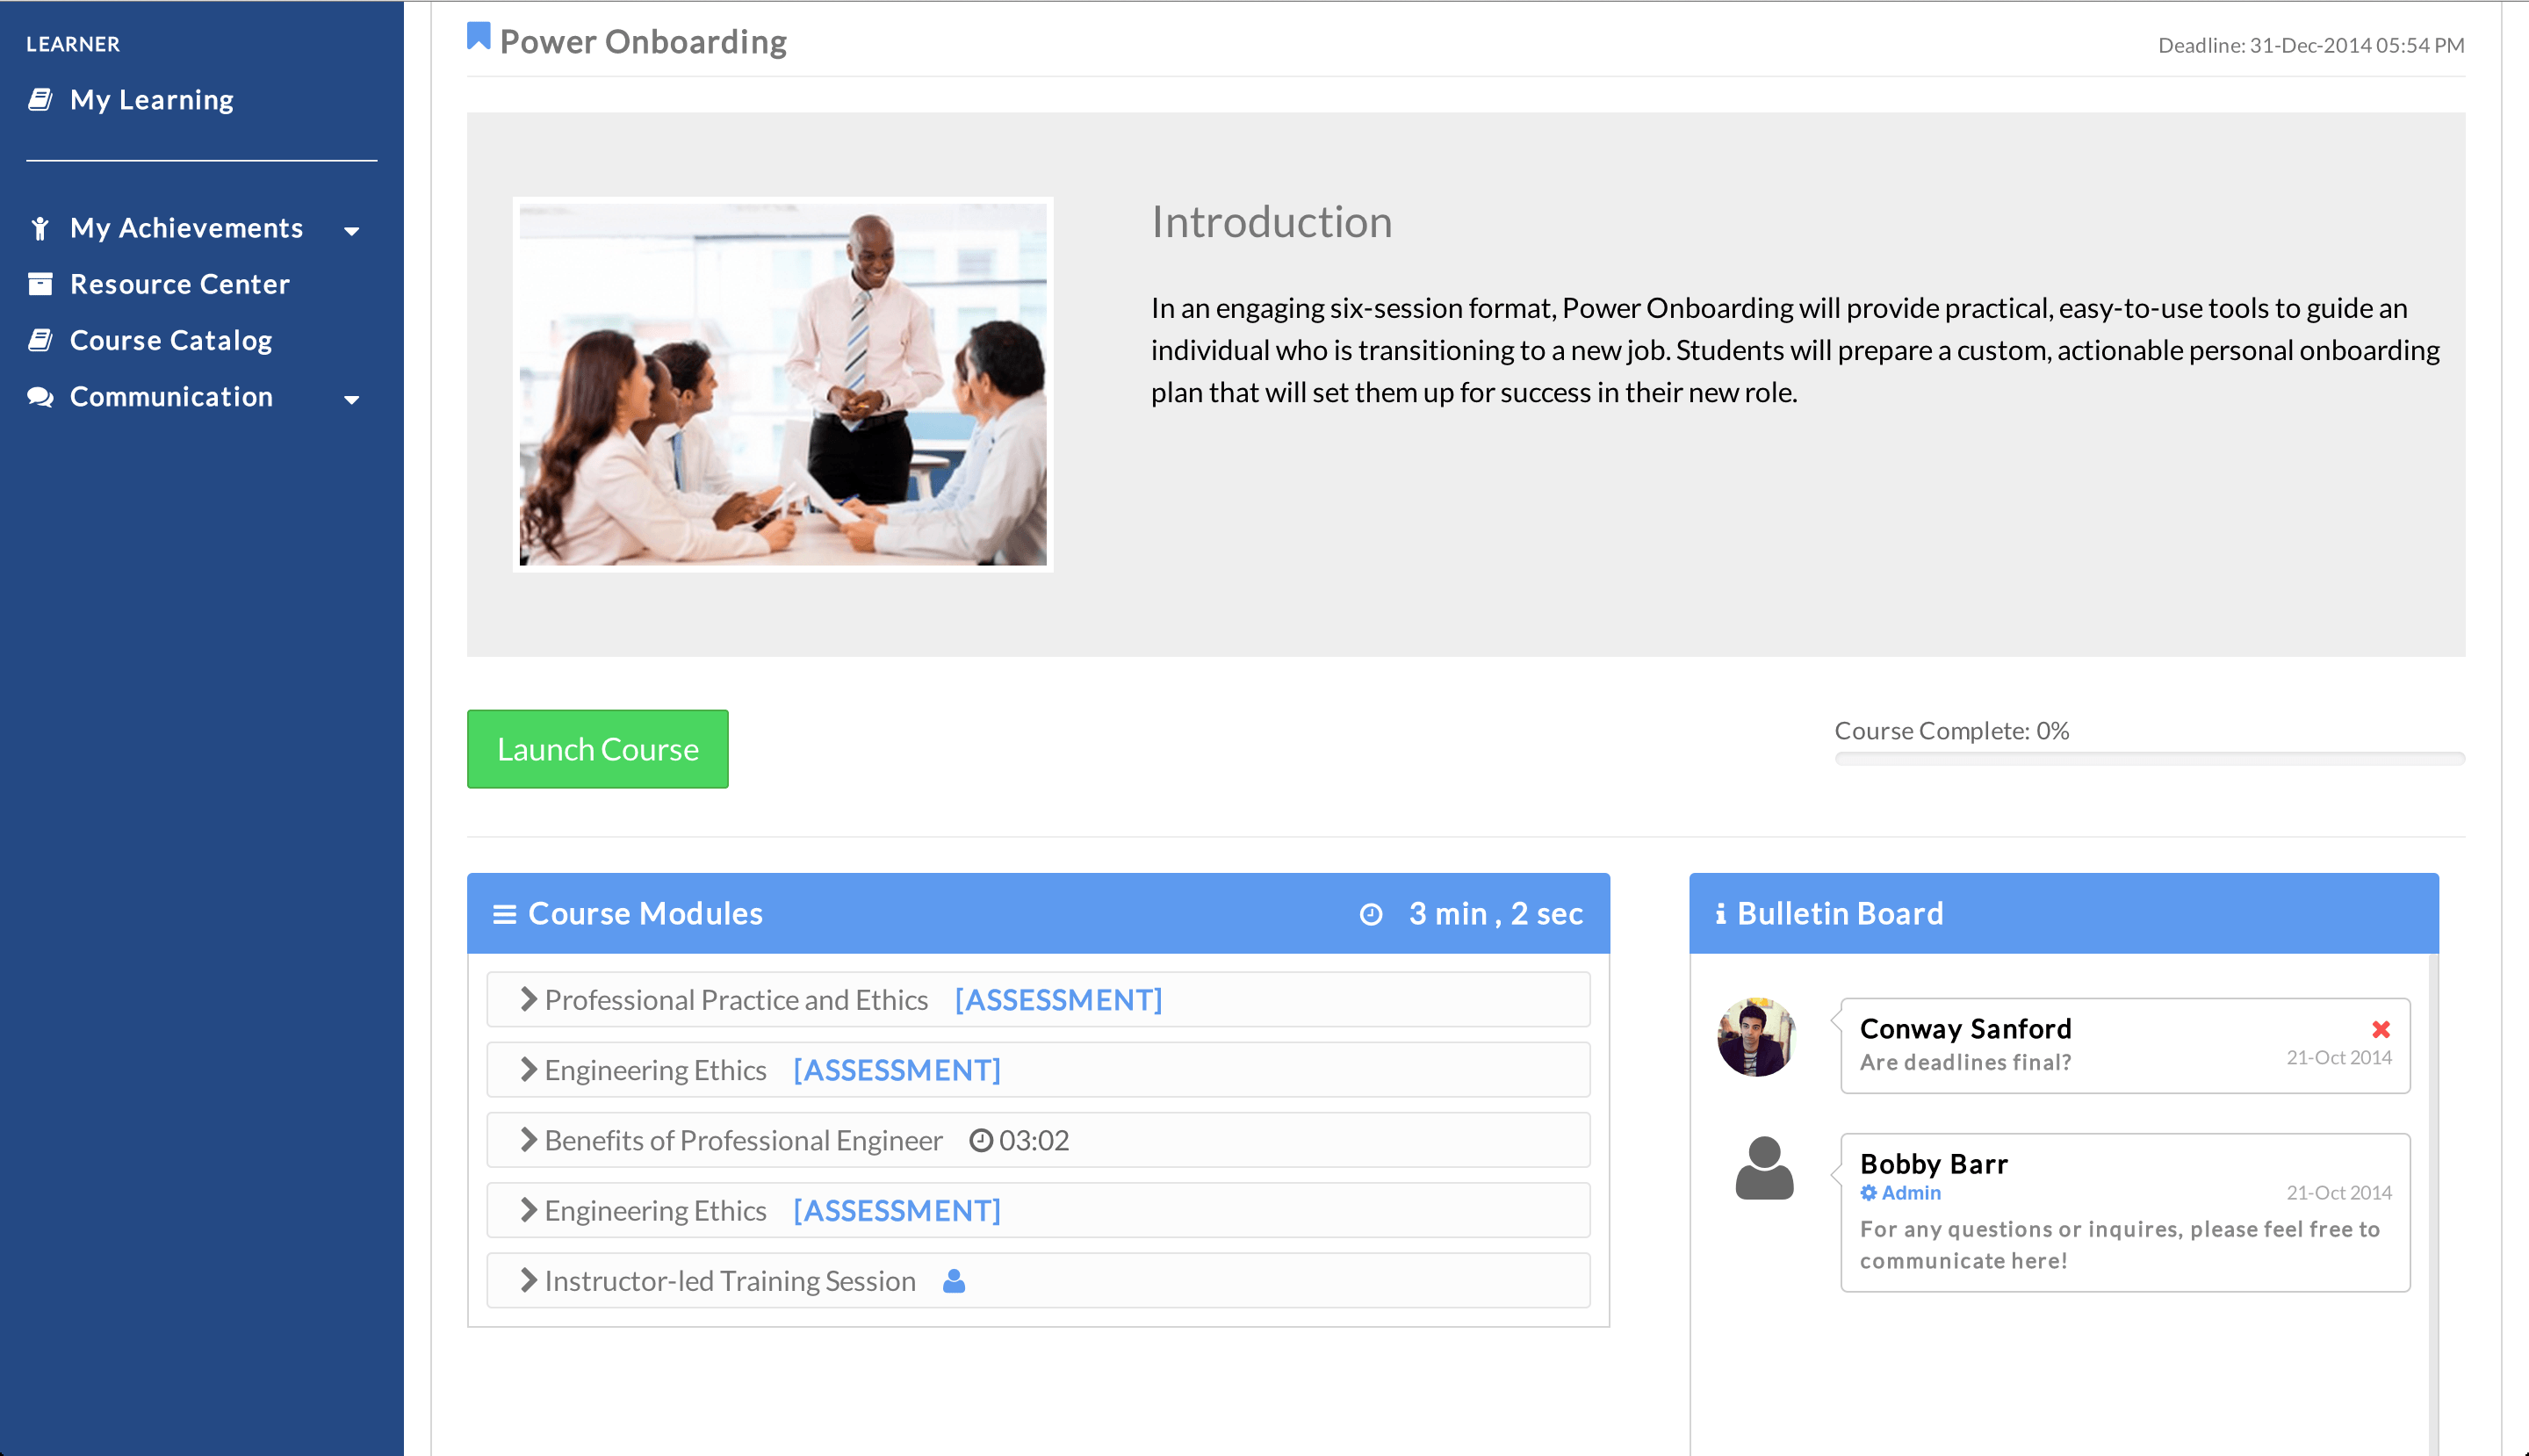Expand the Communication dropdown arrow
The width and height of the screenshot is (2529, 1456).
point(351,400)
